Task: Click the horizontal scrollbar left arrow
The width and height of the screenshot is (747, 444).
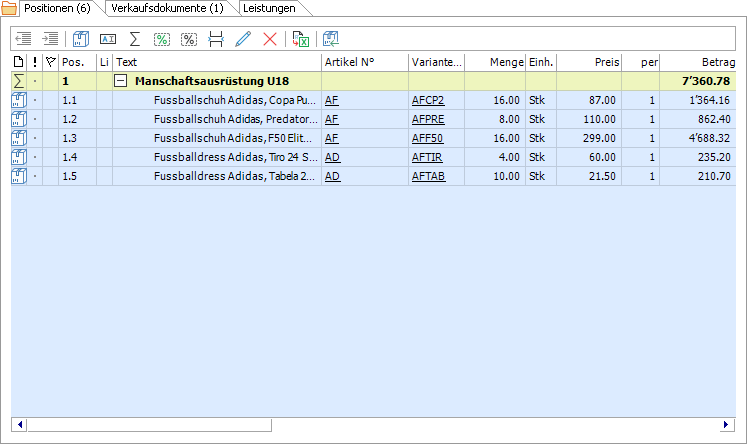Action: coord(20,424)
